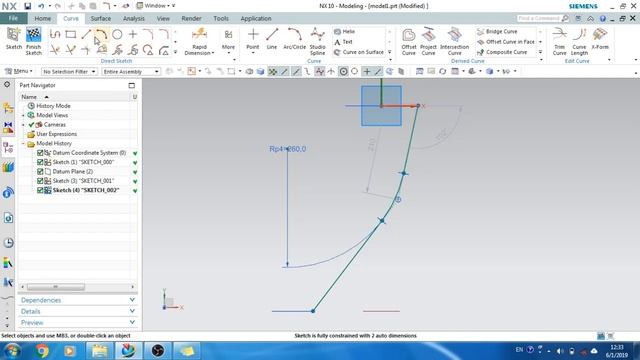Open the Menu dropdown on the top border bar

click(x=18, y=71)
